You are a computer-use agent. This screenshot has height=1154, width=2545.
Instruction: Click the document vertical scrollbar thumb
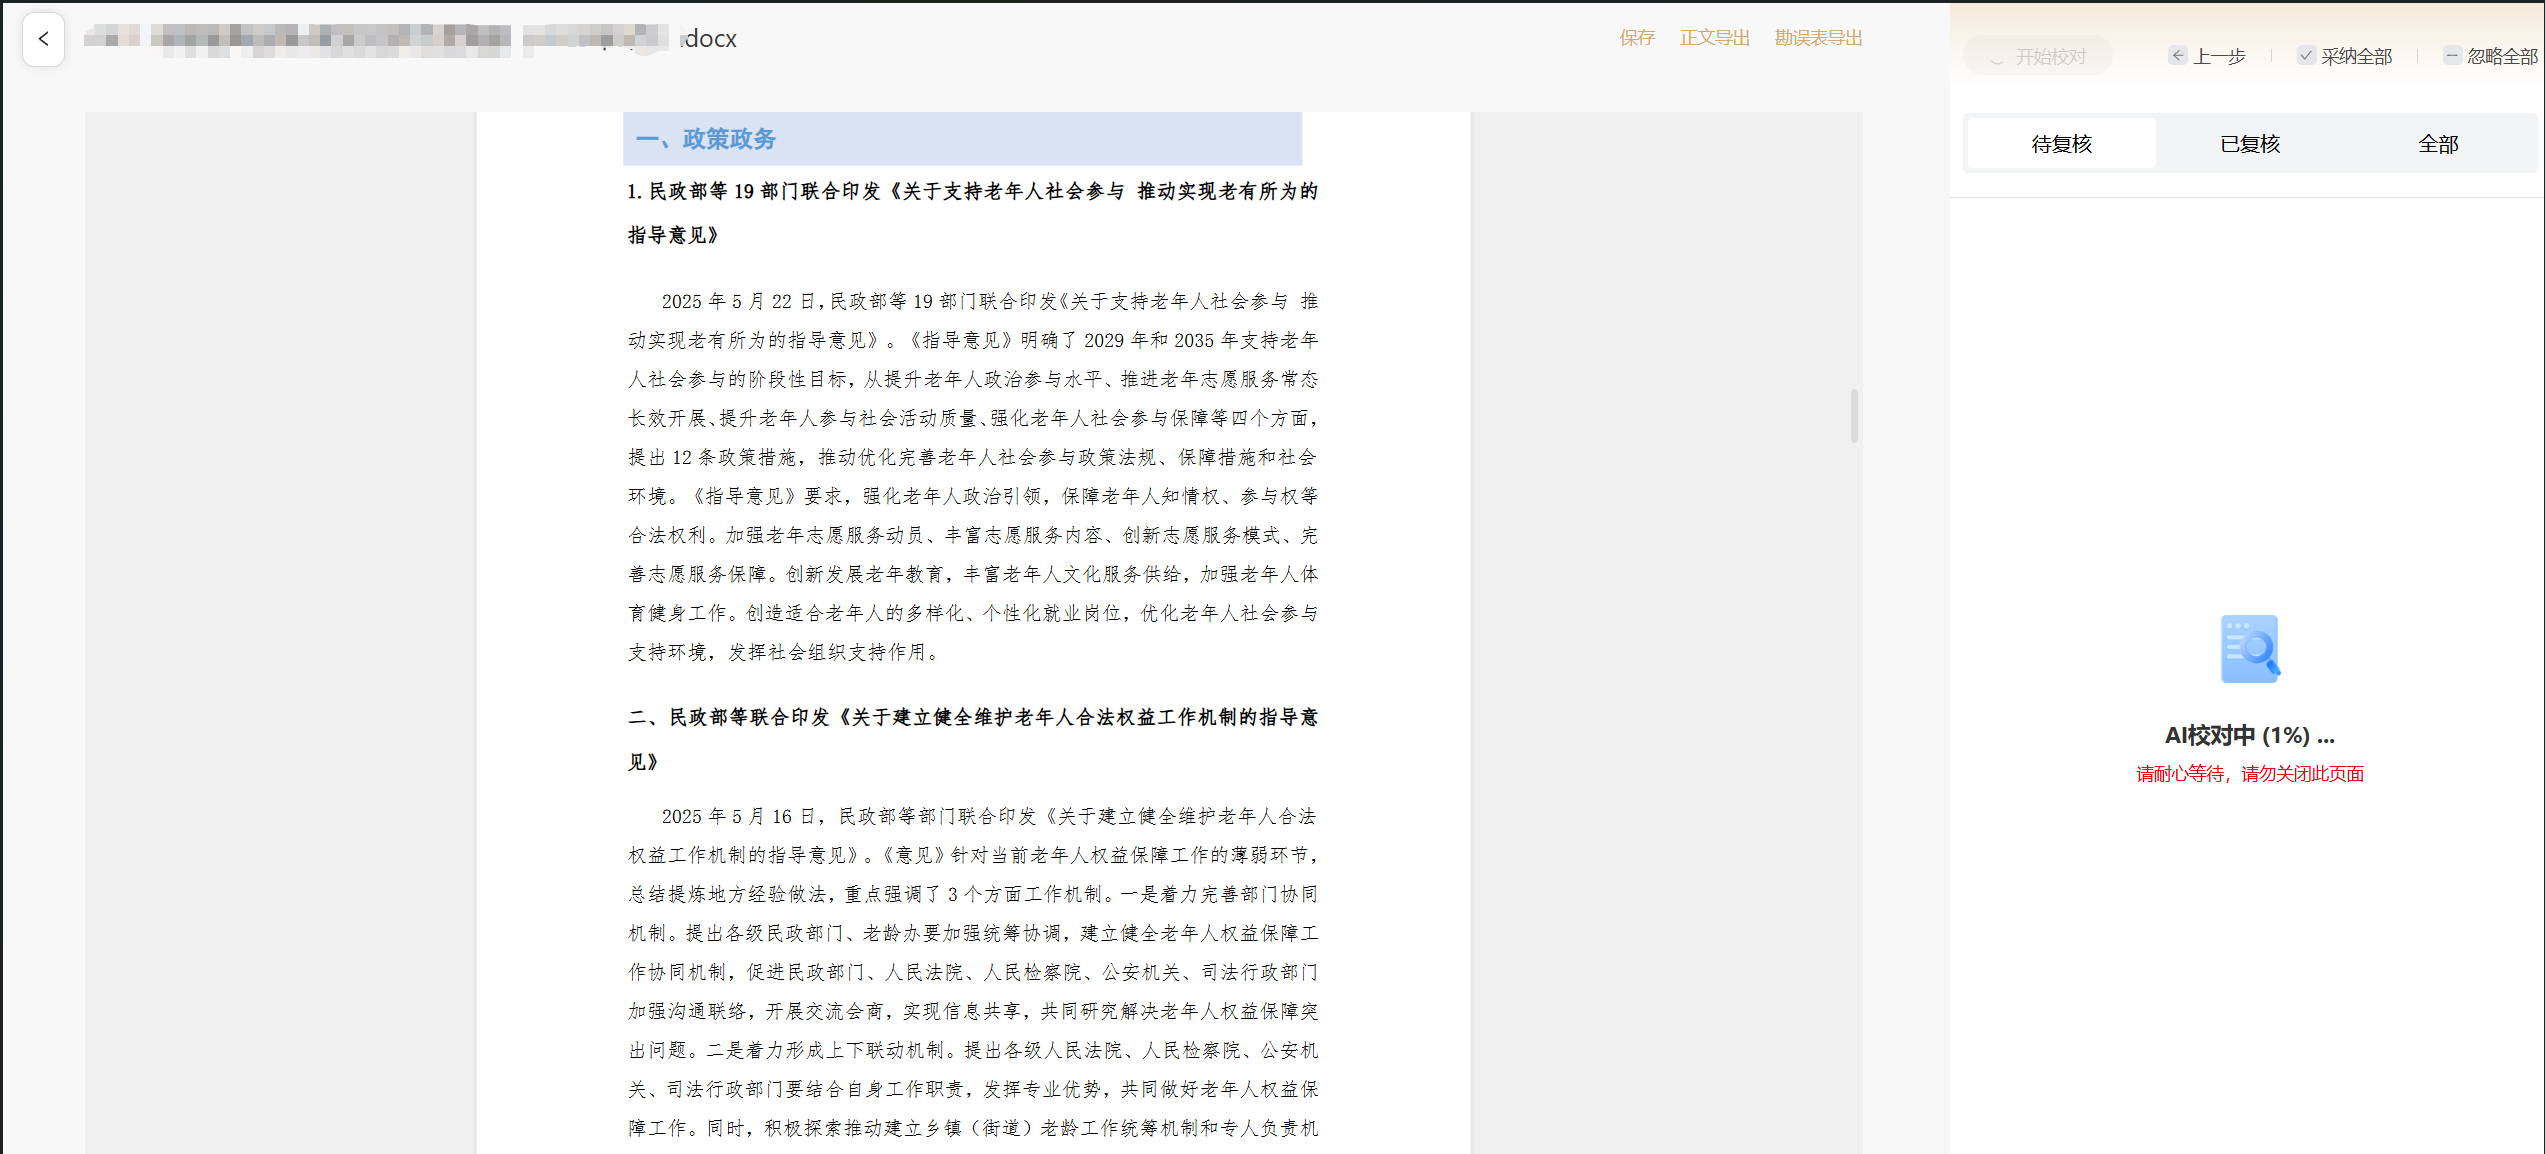click(x=1854, y=415)
